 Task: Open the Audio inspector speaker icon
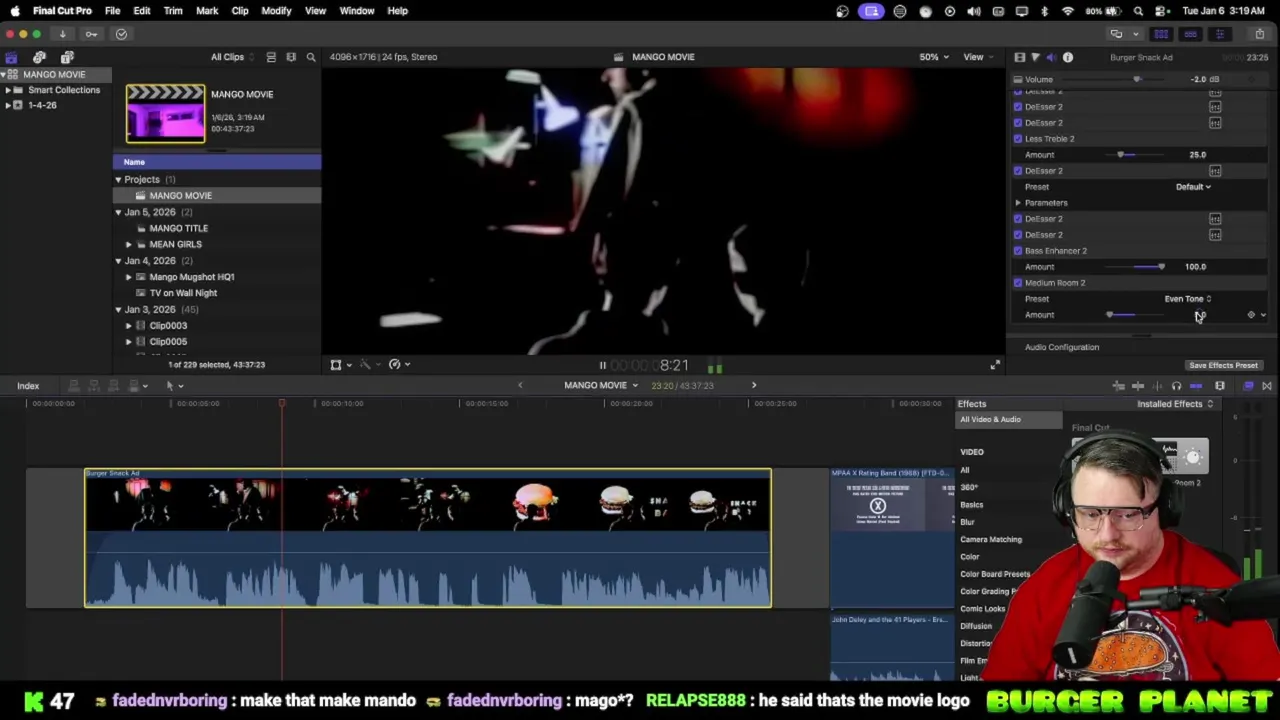(x=1051, y=58)
